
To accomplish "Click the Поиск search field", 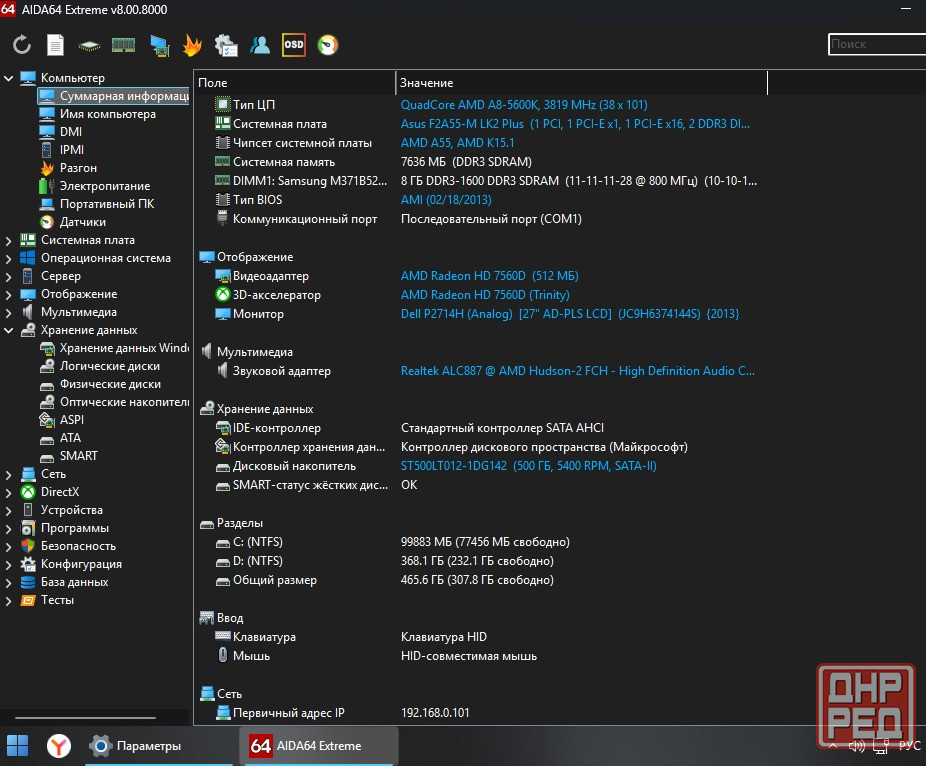I will coord(875,44).
